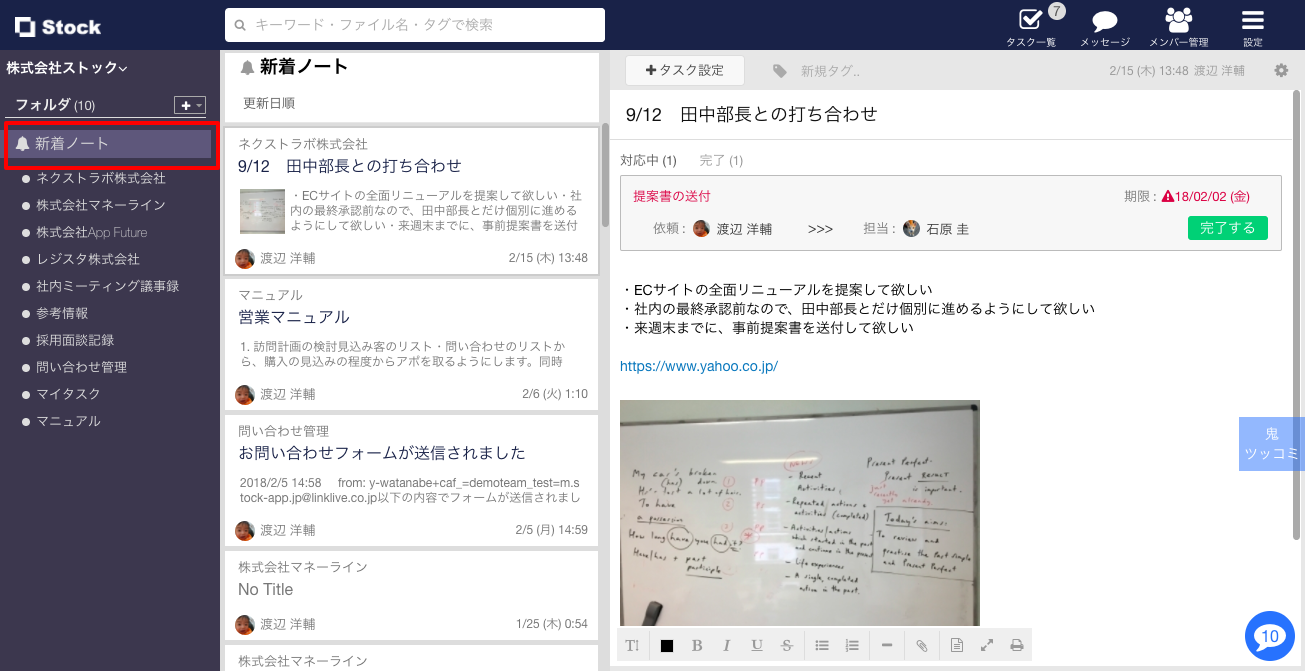The image size is (1305, 671).
Task: Switch to the 完了 (1) tab
Action: tap(720, 160)
